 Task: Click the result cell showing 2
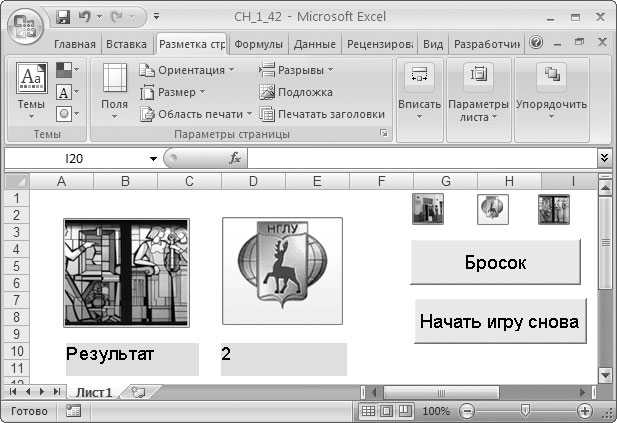pos(284,359)
